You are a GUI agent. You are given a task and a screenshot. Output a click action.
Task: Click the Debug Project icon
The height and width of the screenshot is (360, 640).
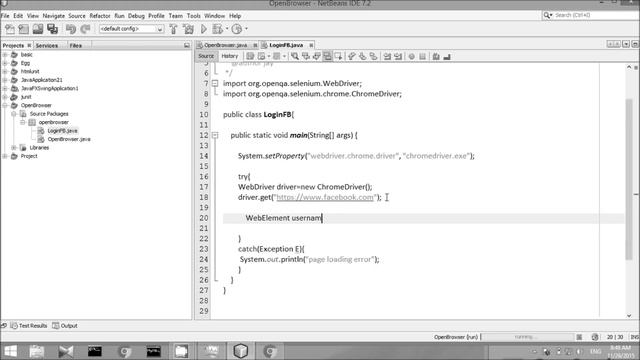coord(218,29)
